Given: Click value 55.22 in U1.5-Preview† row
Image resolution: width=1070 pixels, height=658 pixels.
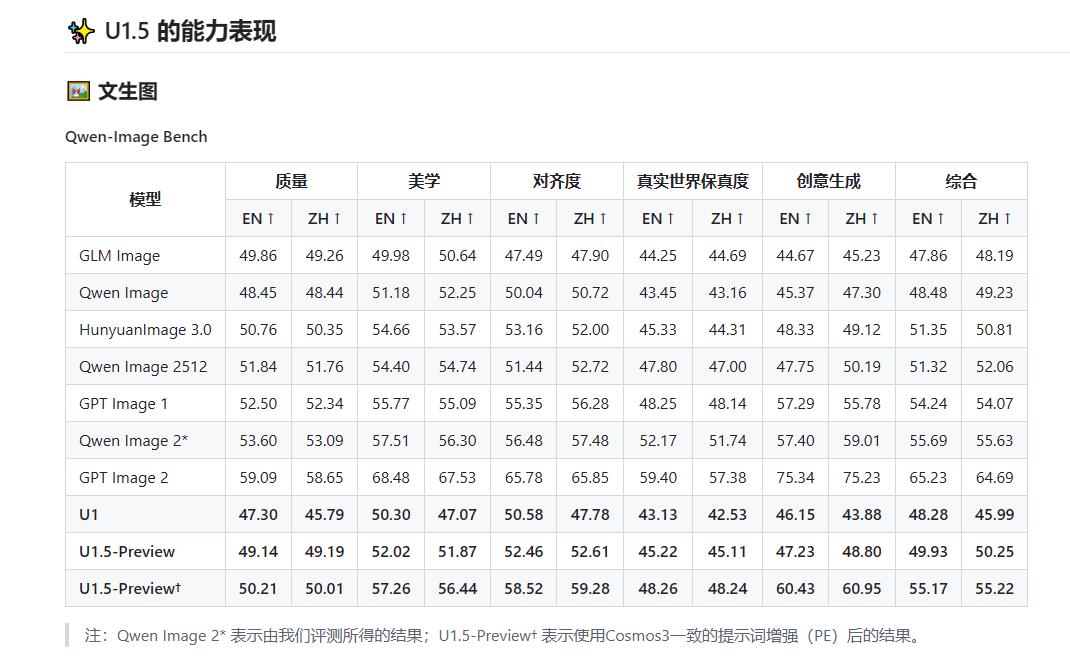Looking at the screenshot, I should pyautogui.click(x=994, y=588).
